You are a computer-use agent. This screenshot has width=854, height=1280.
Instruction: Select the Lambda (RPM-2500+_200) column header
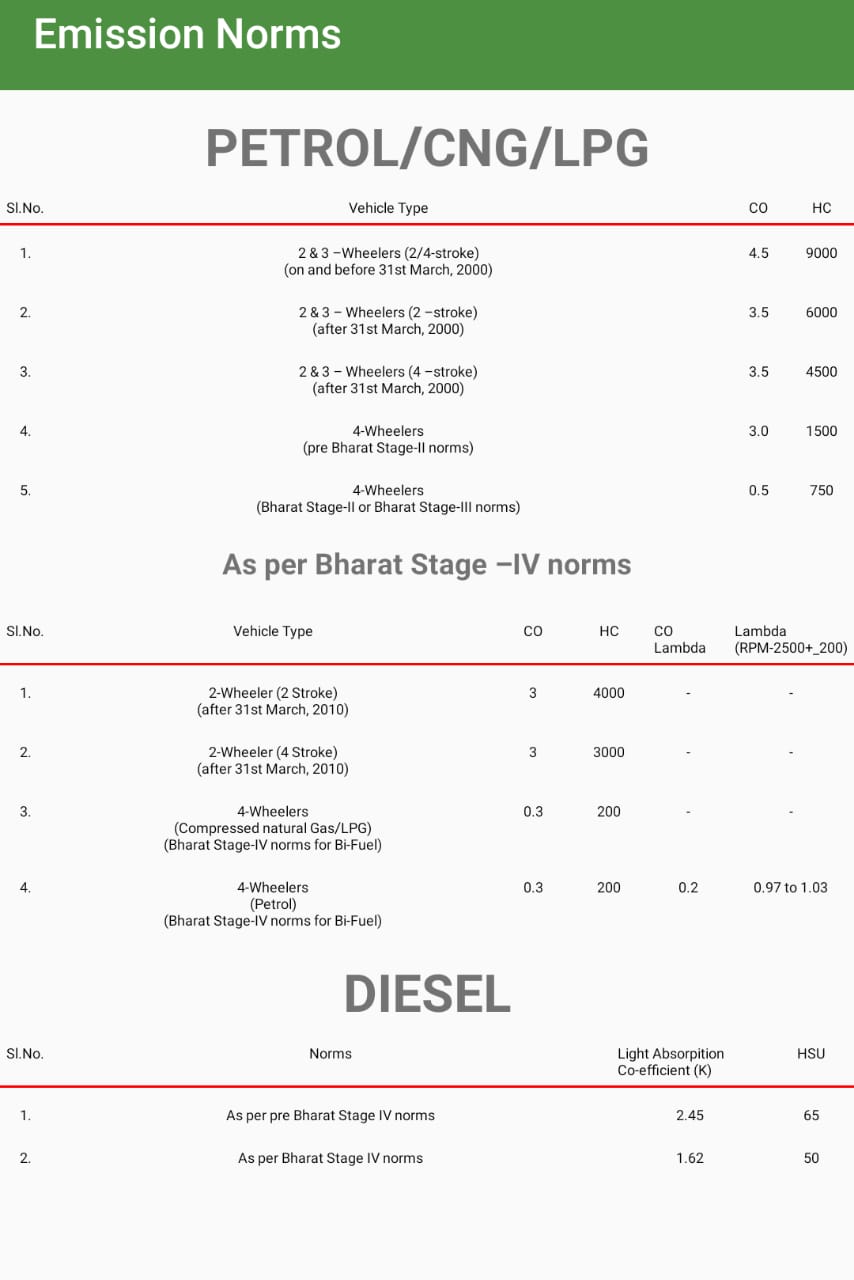[x=790, y=639]
